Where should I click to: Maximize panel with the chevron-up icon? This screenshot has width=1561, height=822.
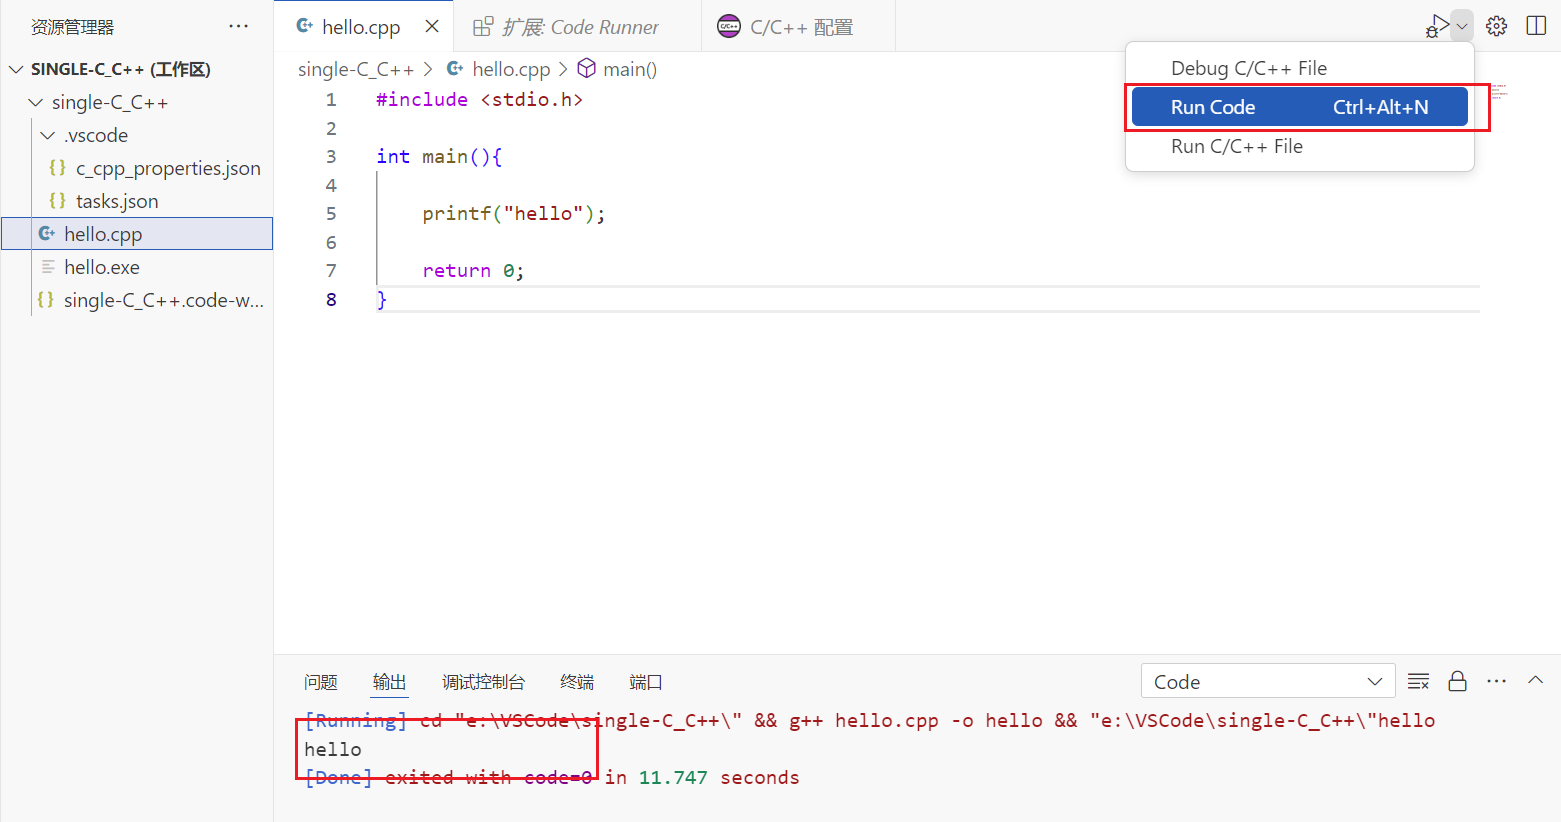pyautogui.click(x=1535, y=680)
